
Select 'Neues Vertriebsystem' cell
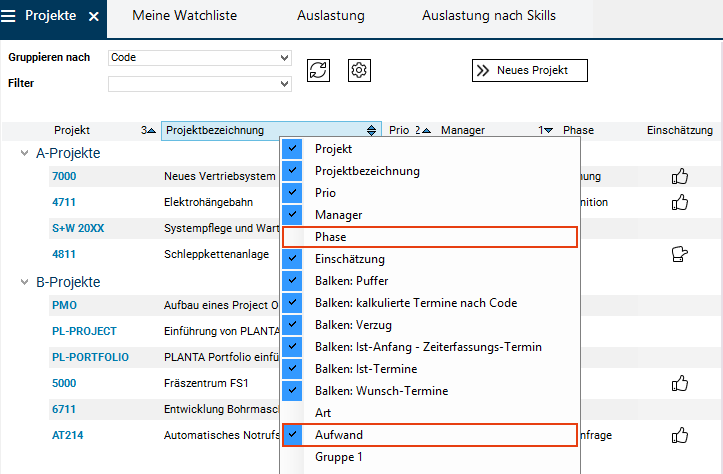(x=219, y=176)
